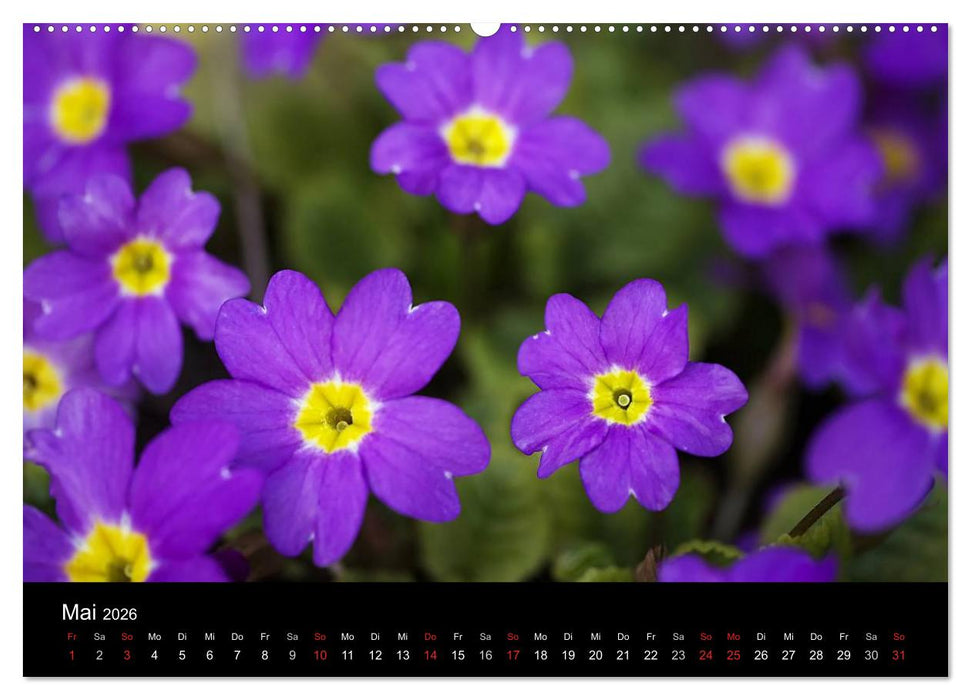Image resolution: width=971 pixels, height=700 pixels.
Task: Click the date 25 shown in red
Action: 731,655
